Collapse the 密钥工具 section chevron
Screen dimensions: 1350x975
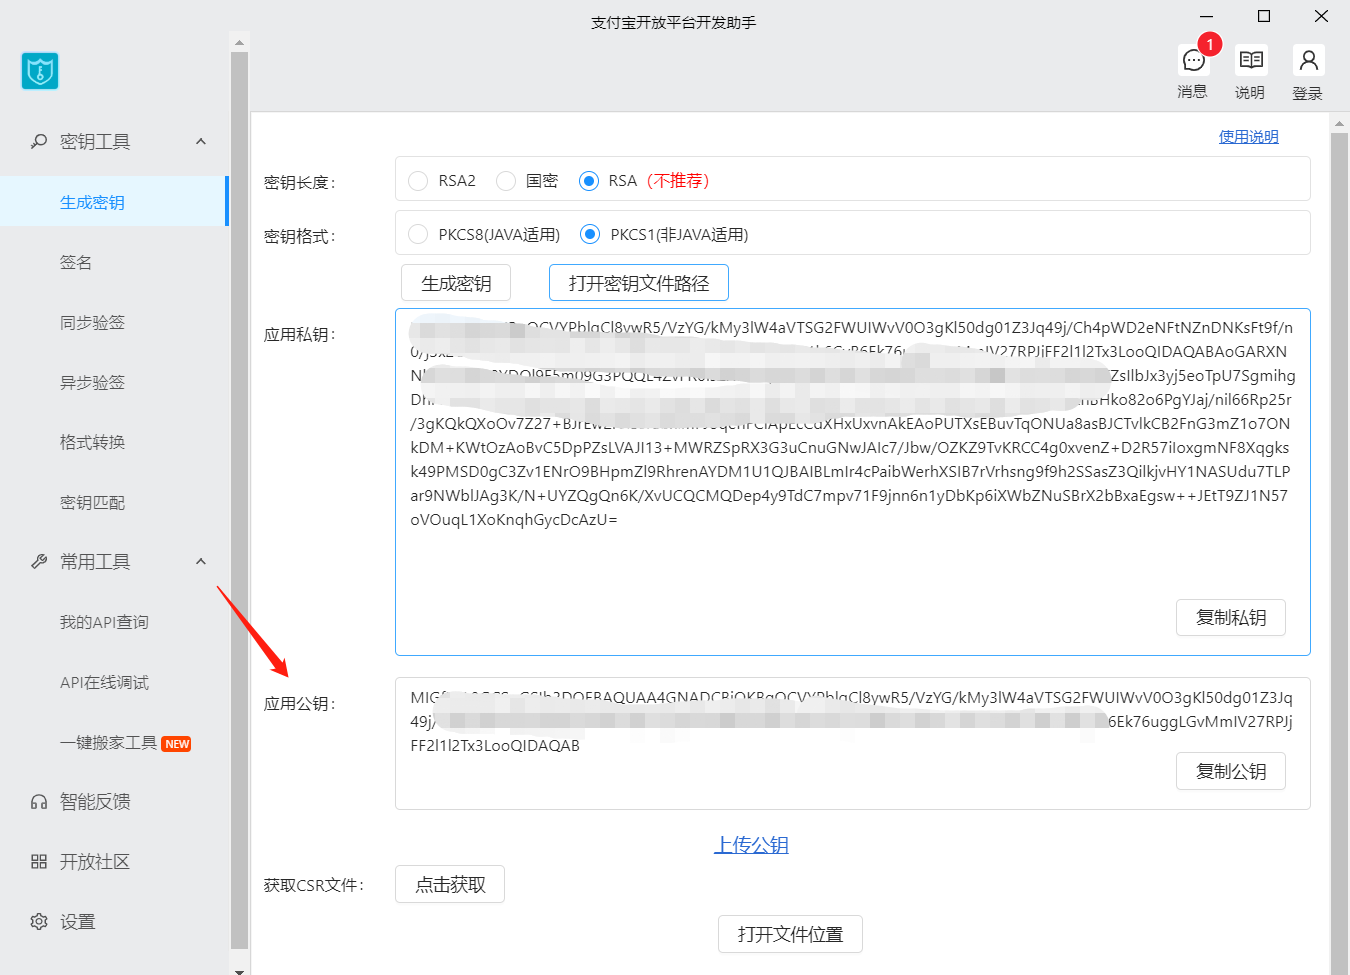pyautogui.click(x=201, y=141)
